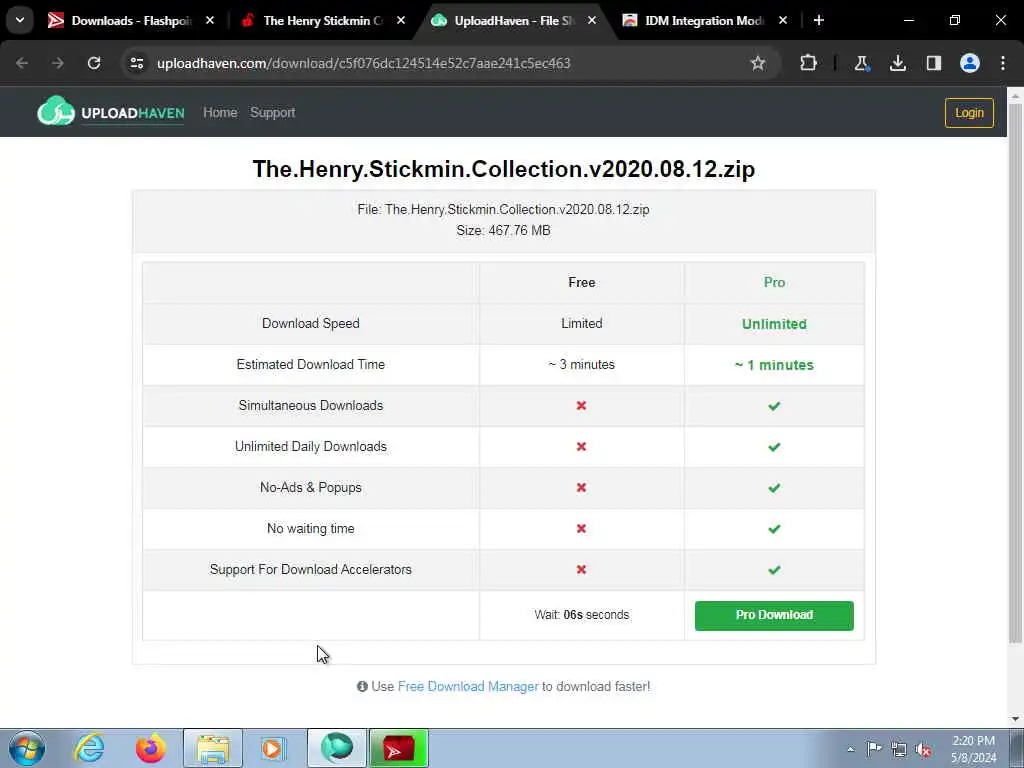Click the Pro Download button
The height and width of the screenshot is (768, 1024).
pyautogui.click(x=774, y=615)
